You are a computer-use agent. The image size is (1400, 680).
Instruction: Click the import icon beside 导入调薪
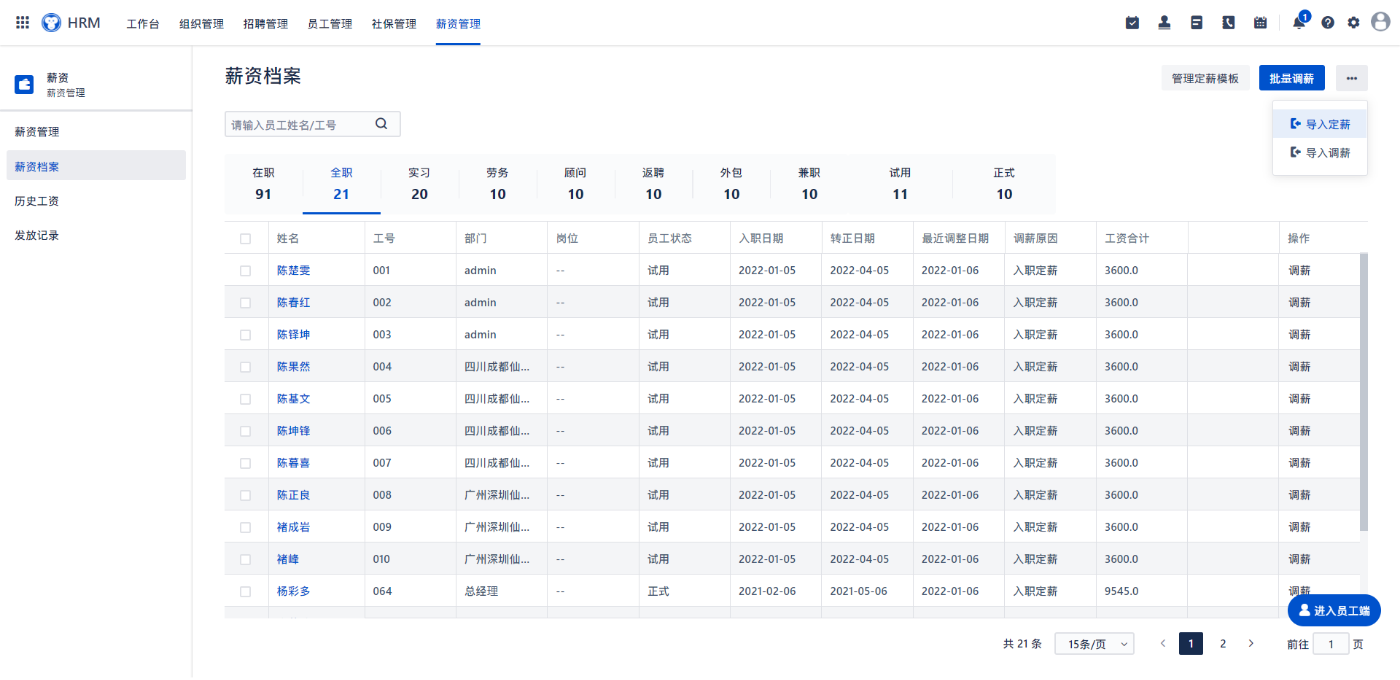pyautogui.click(x=1296, y=153)
